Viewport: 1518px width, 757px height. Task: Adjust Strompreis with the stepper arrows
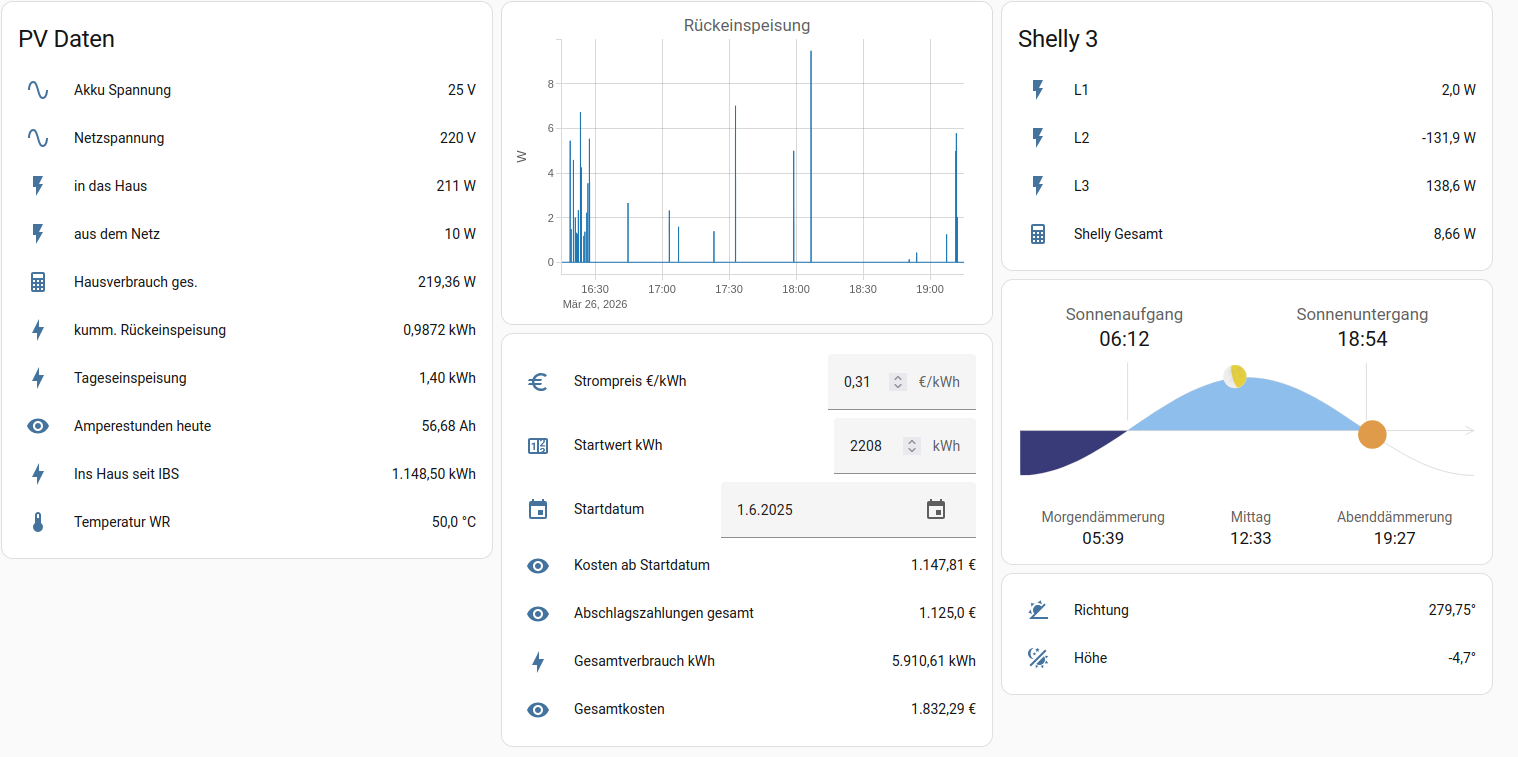pos(898,382)
